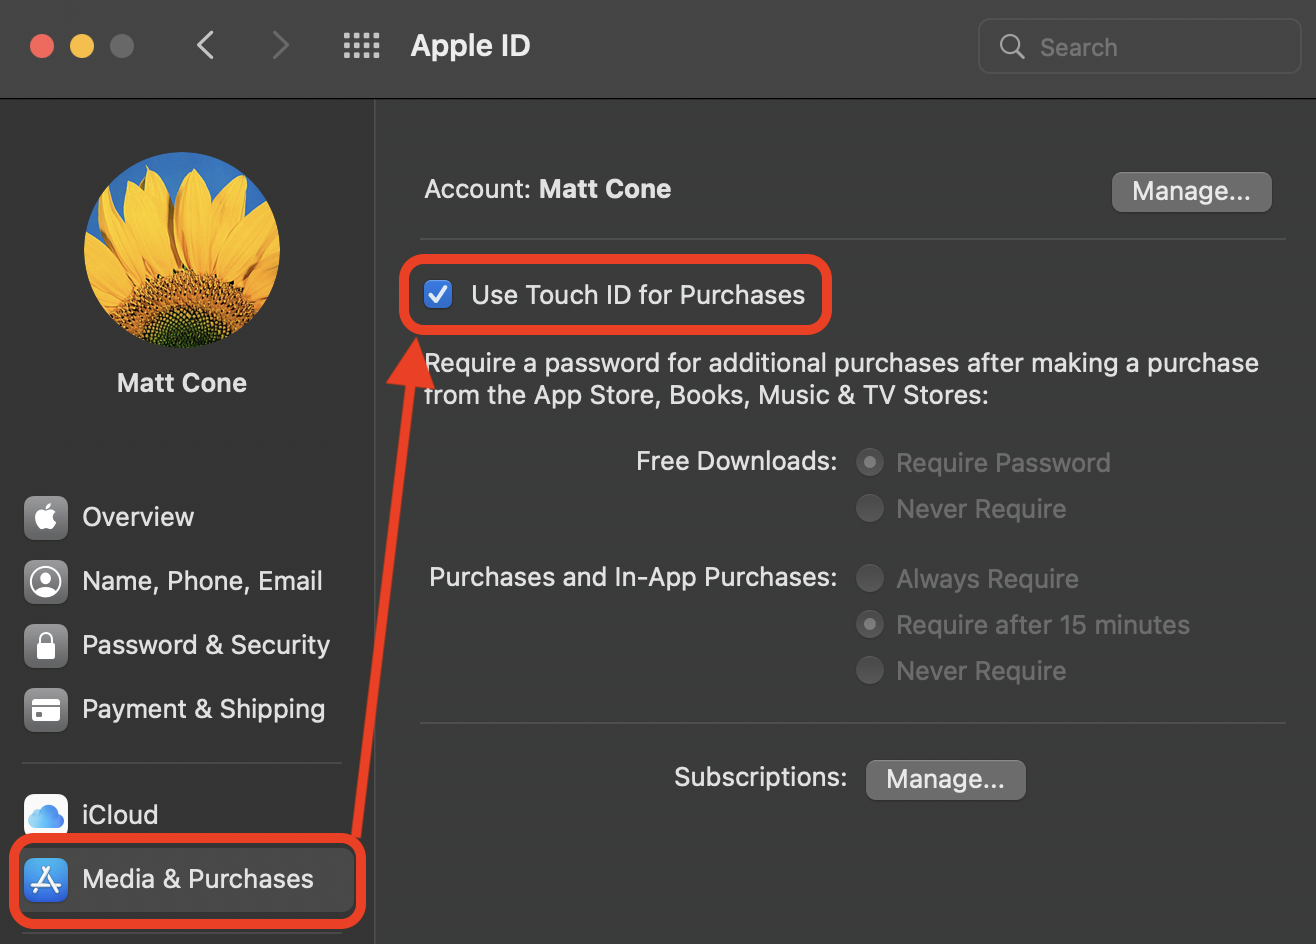
Task: Click Manage next to Account: Matt Cone
Action: [x=1191, y=191]
